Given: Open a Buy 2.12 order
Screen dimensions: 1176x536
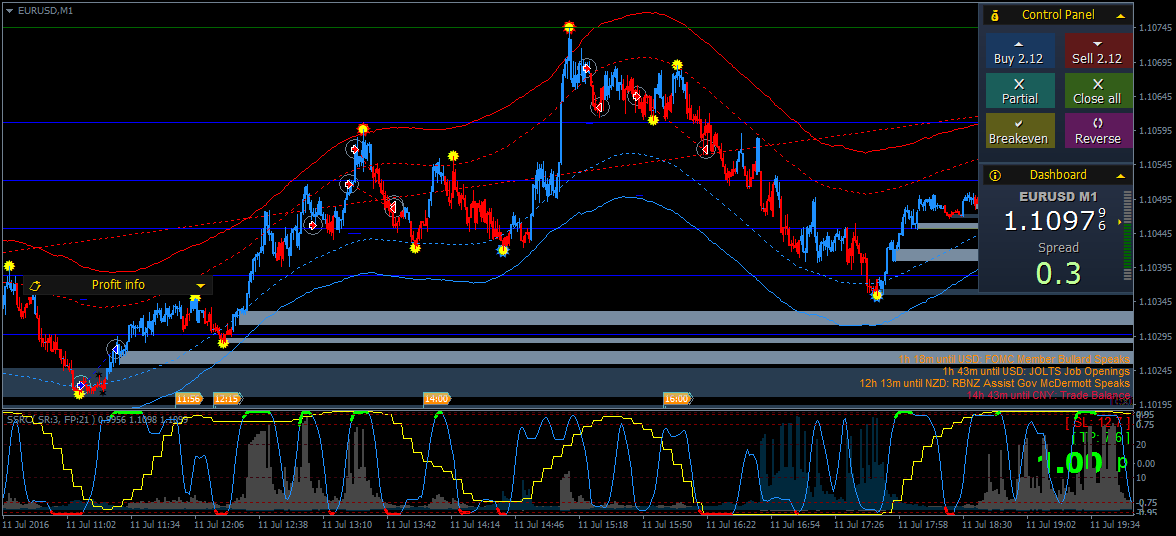Looking at the screenshot, I should 1020,51.
